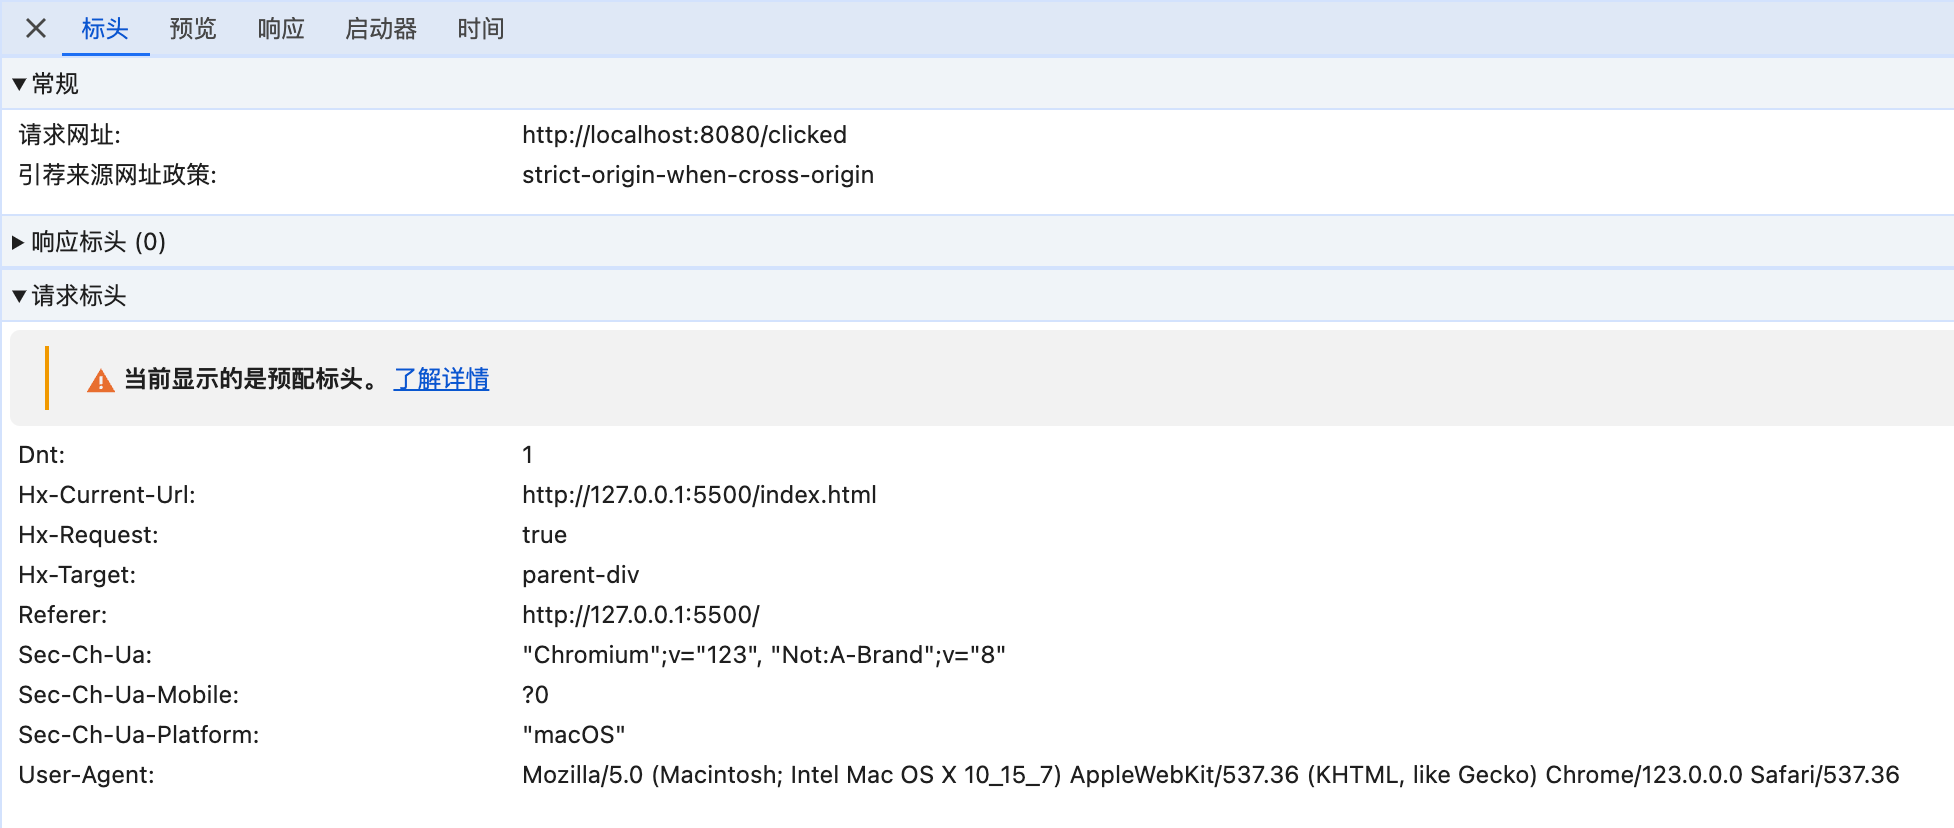Select the http://127.0.0.1:5500/index.html value

[699, 495]
